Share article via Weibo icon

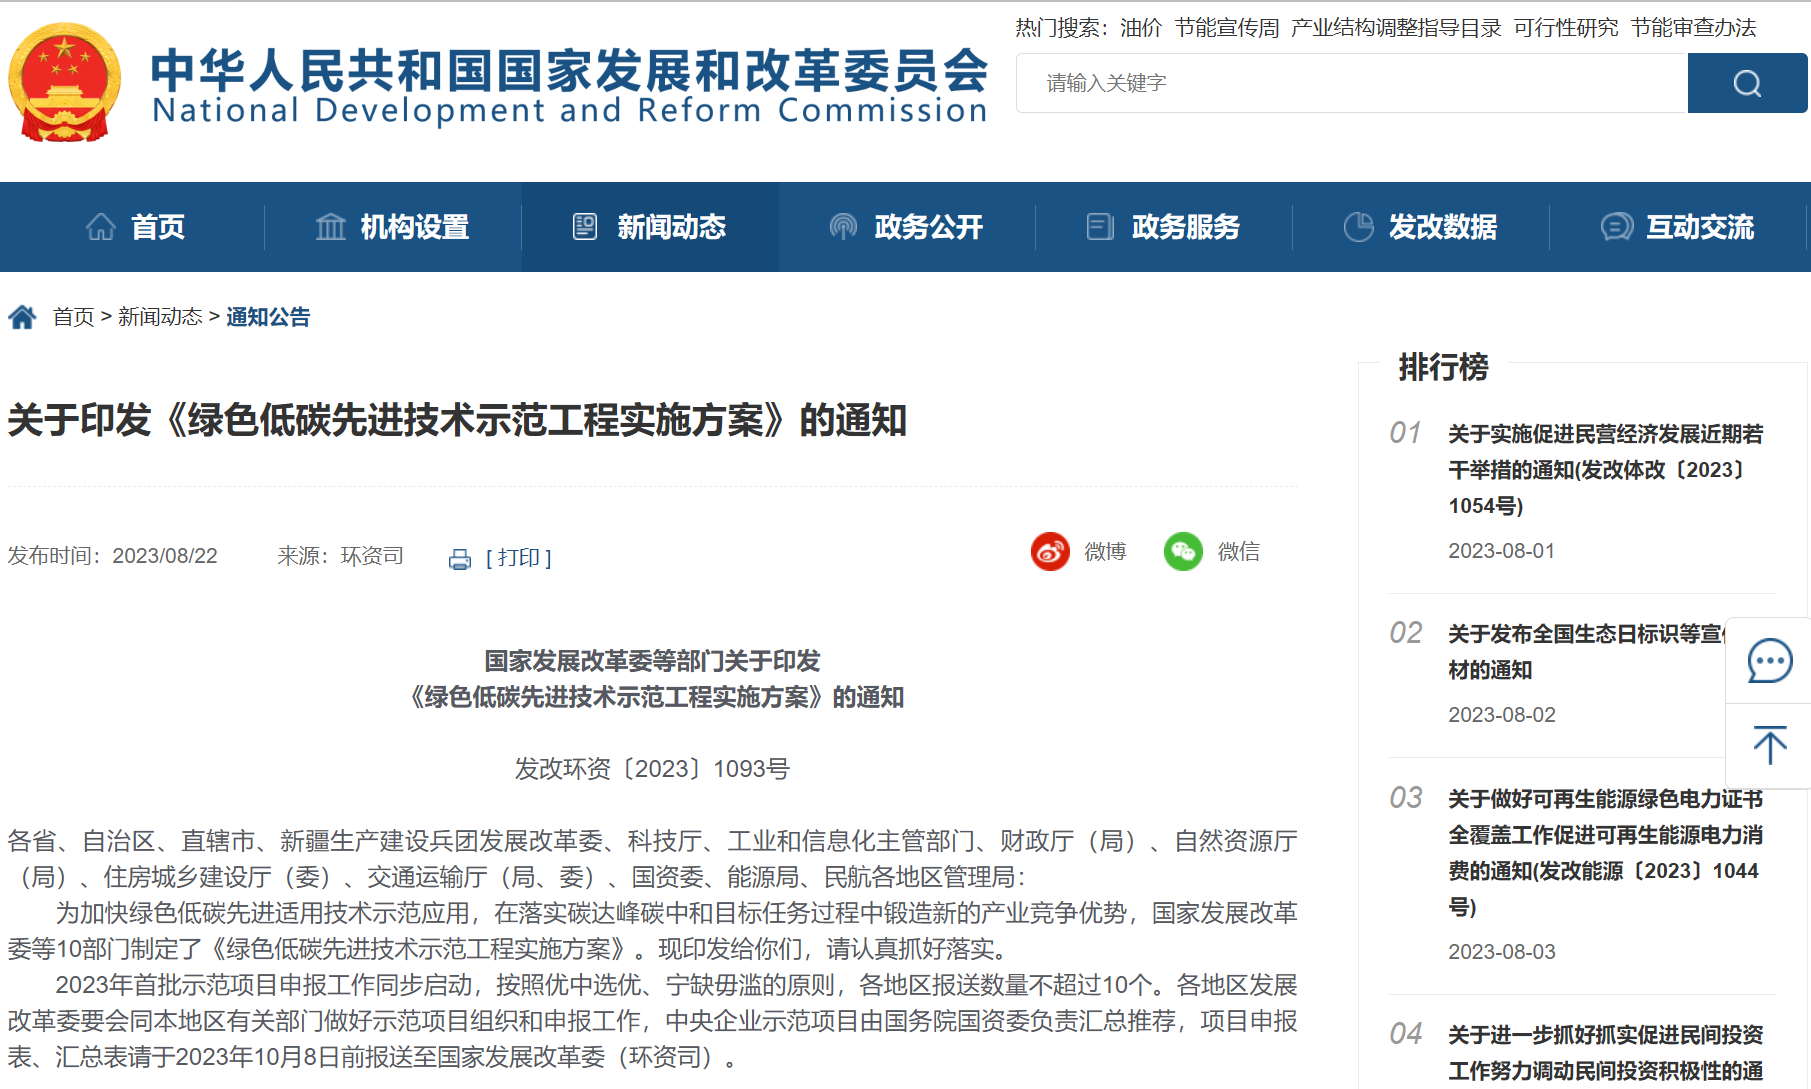tap(1050, 552)
